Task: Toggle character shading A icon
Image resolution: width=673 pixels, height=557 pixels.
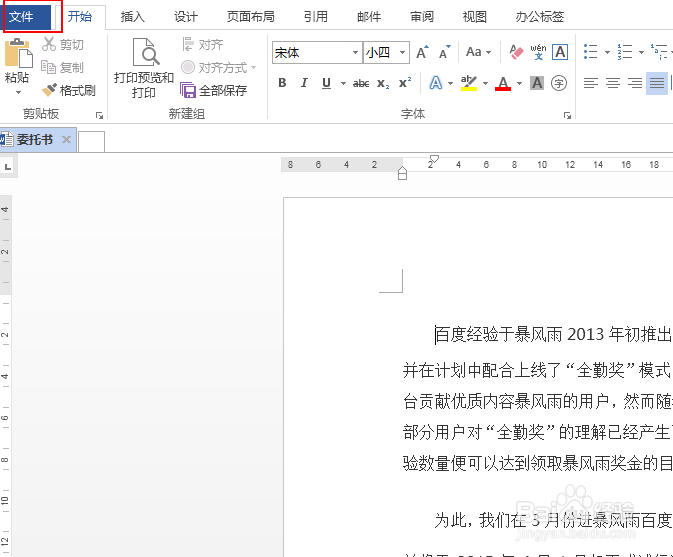Action: (537, 83)
